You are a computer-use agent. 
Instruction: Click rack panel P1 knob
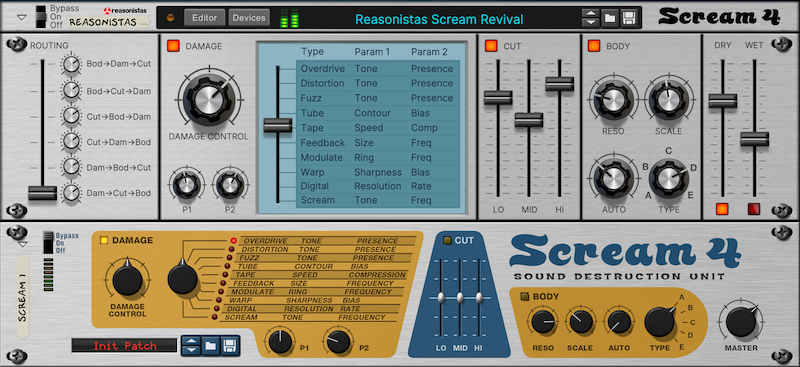[280, 342]
